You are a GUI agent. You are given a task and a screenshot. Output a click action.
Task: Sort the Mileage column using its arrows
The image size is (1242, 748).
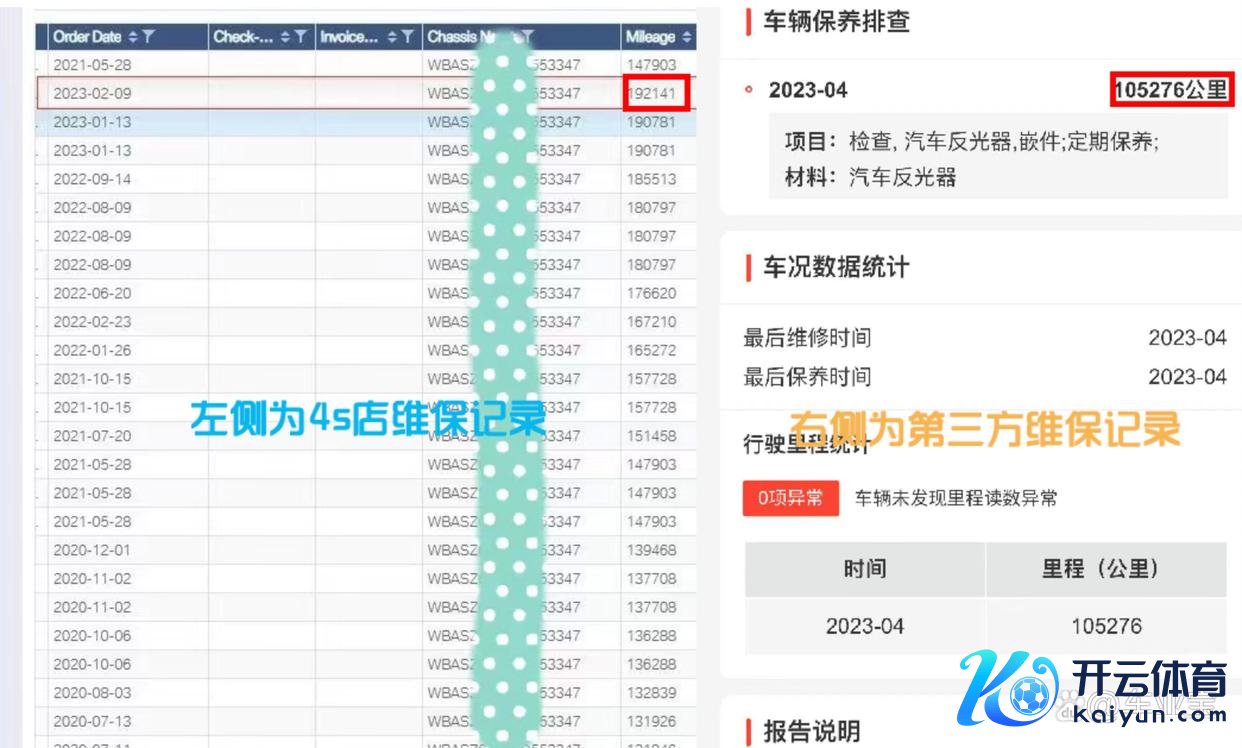686,37
